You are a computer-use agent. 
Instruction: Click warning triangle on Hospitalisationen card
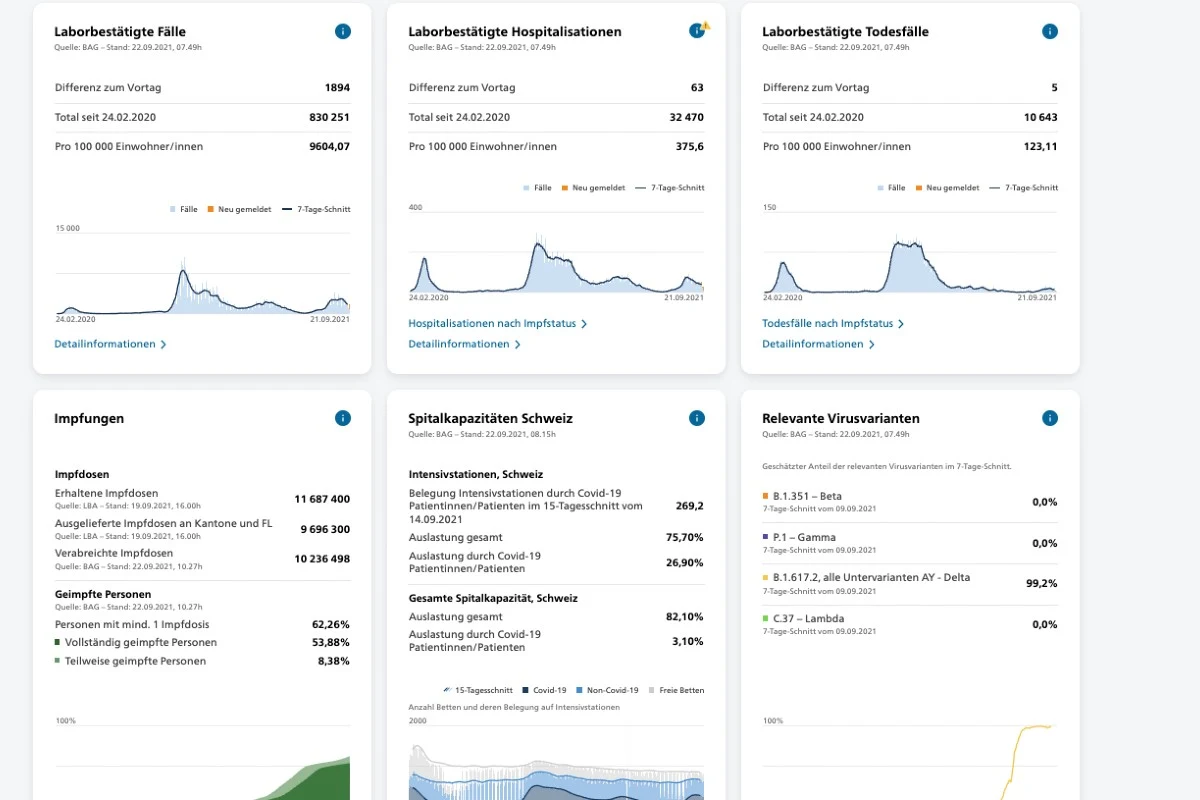tap(706, 26)
